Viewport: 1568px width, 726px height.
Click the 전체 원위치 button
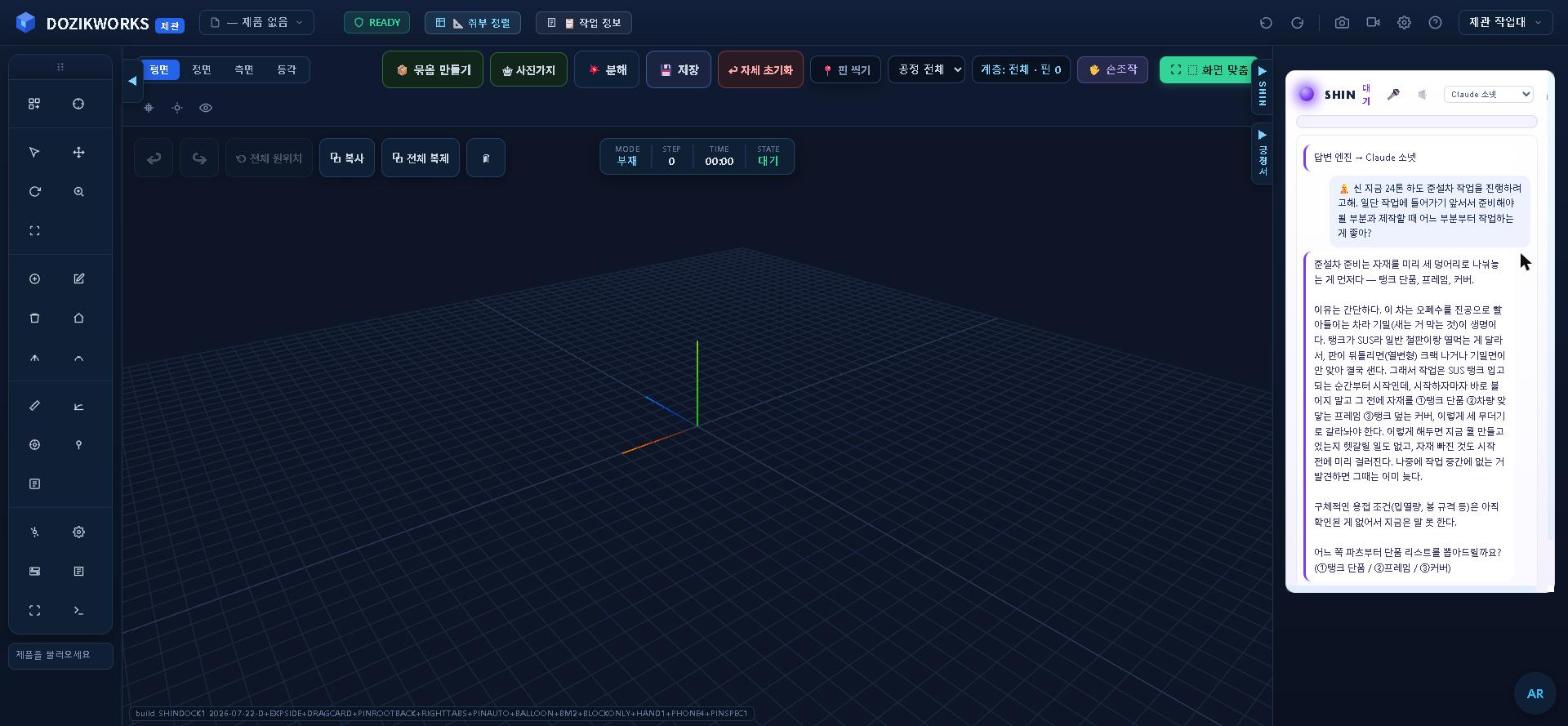(269, 158)
